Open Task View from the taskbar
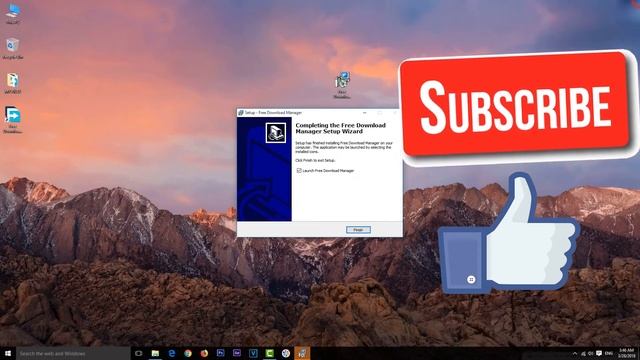This screenshot has width=640, height=360. click(x=139, y=353)
